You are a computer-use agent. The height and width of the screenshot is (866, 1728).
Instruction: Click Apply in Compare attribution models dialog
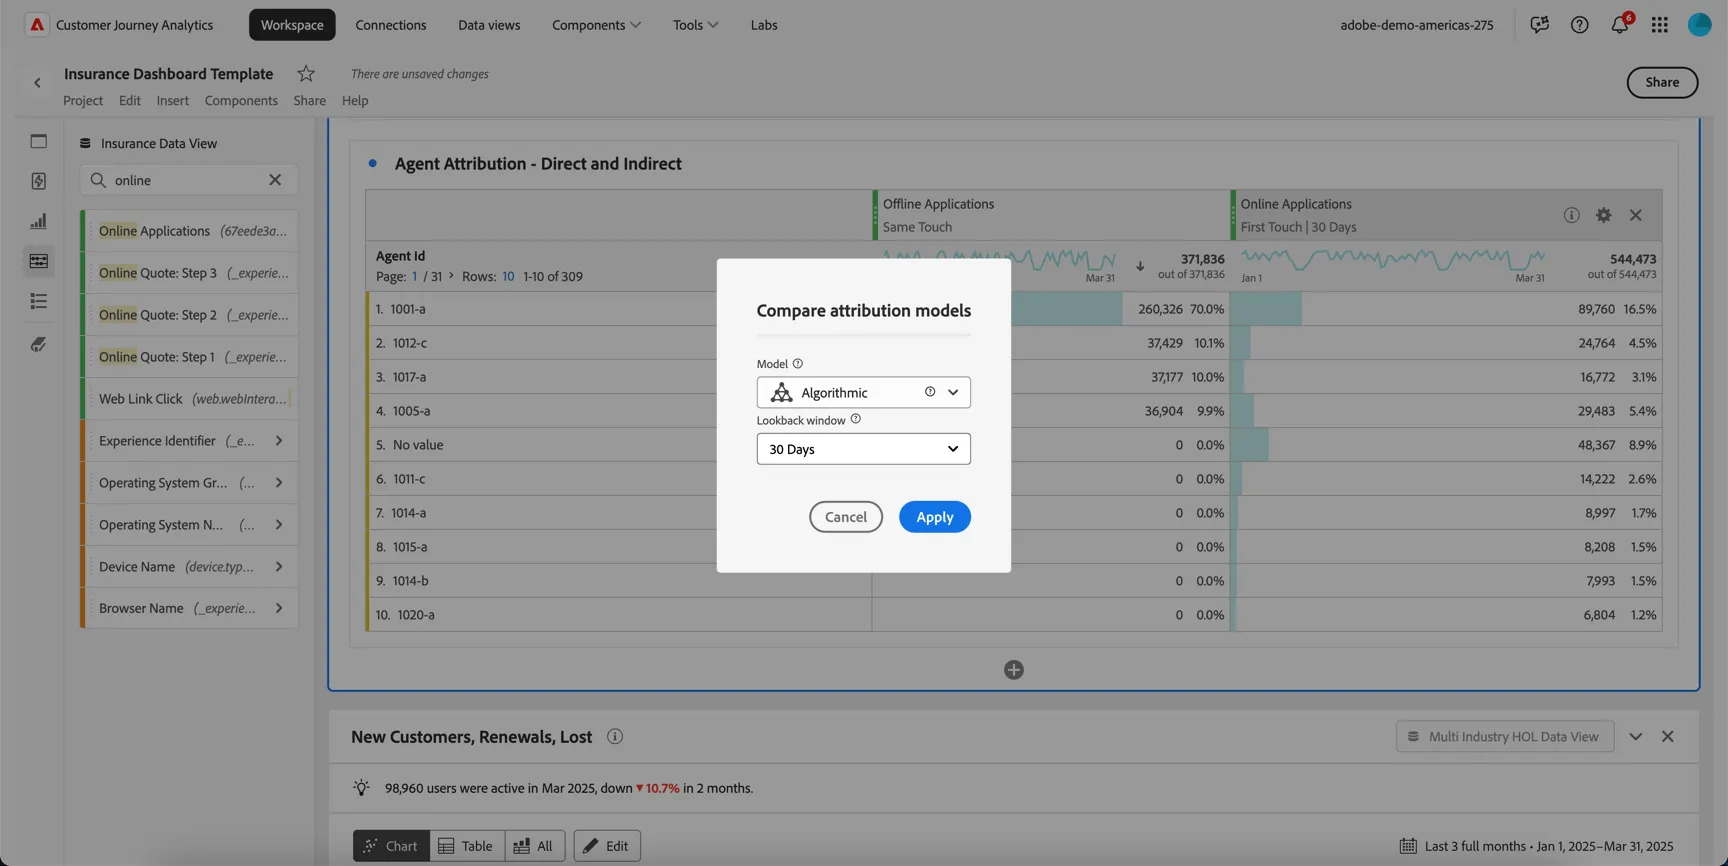click(x=935, y=517)
